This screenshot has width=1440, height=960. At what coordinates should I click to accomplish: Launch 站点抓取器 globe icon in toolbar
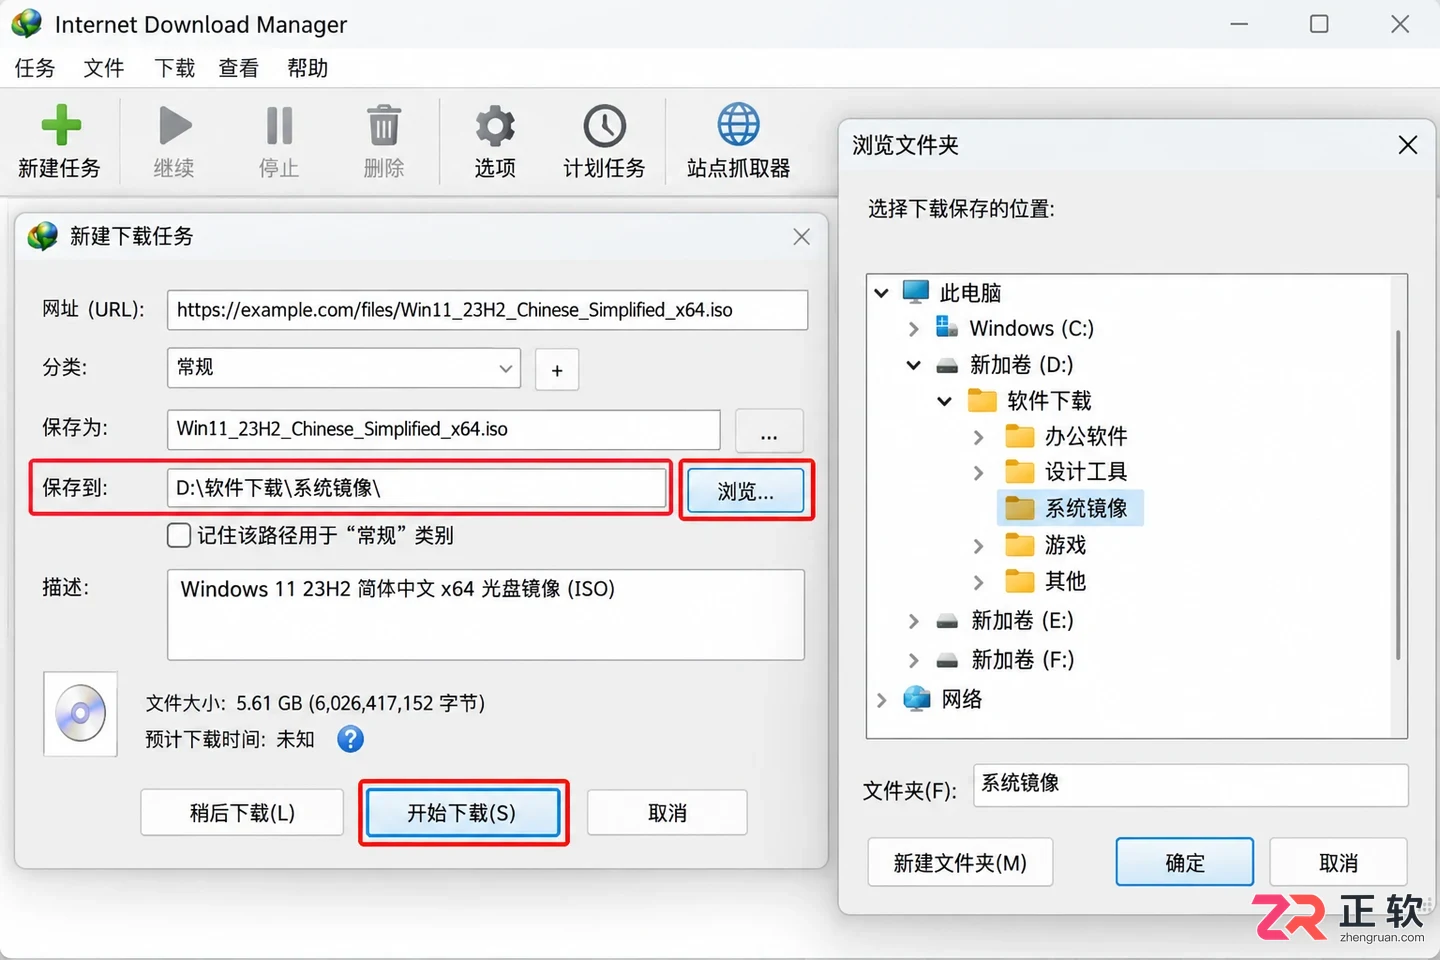738,125
